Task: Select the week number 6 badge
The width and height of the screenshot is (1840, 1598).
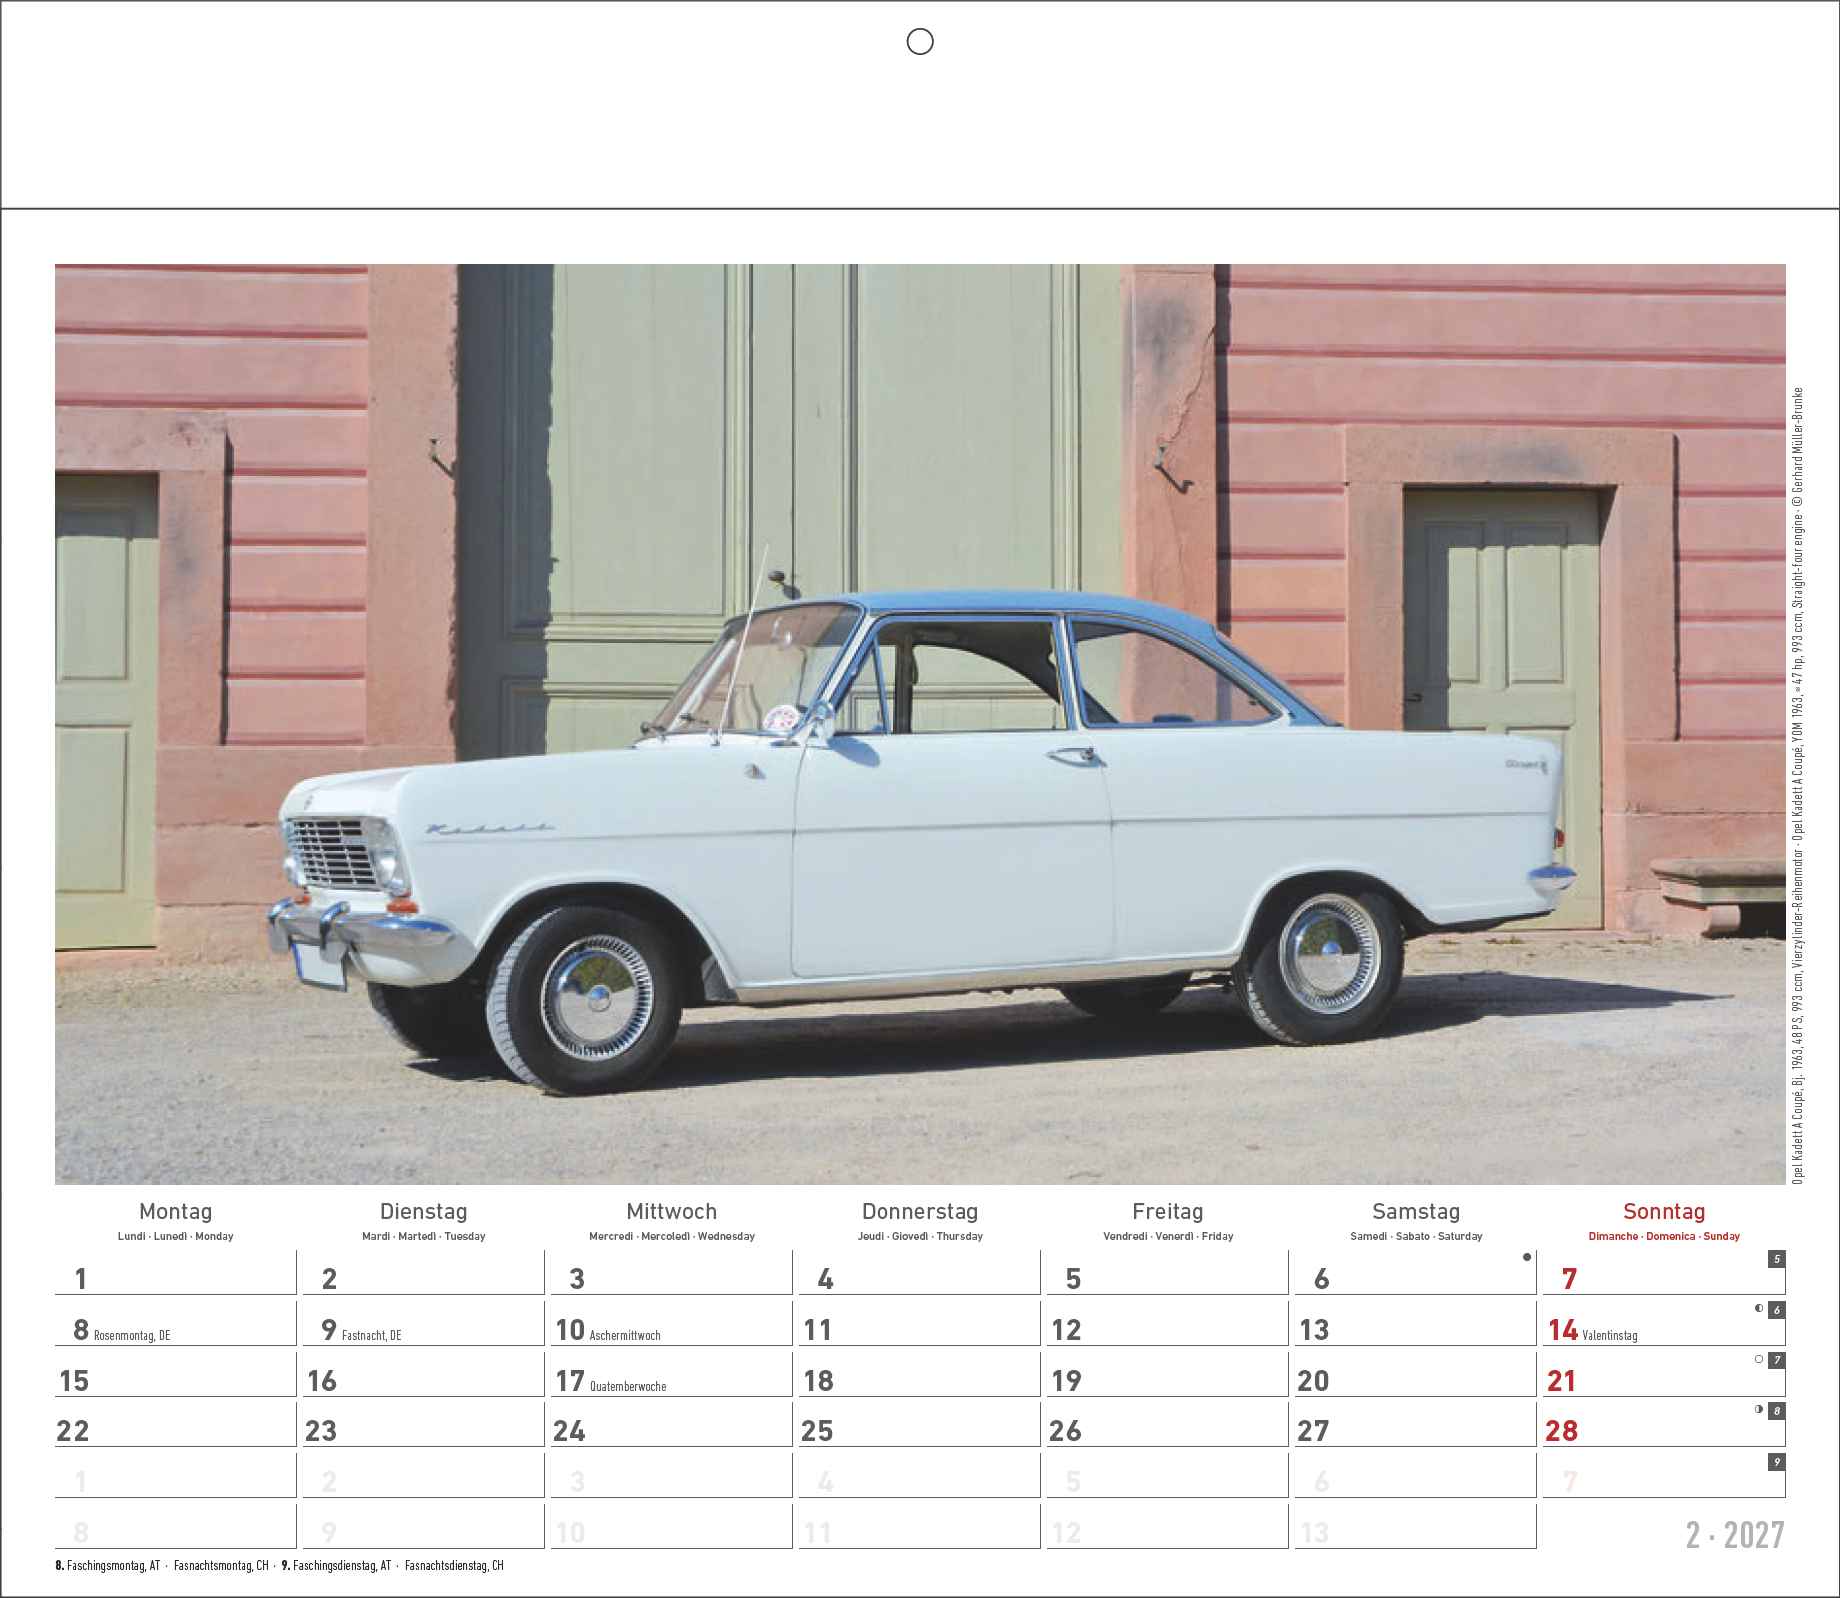Action: point(1777,1310)
